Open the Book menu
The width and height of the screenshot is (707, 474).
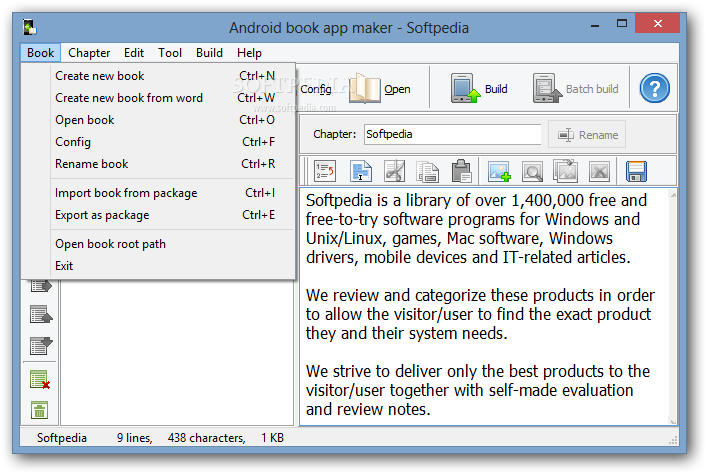click(x=40, y=53)
